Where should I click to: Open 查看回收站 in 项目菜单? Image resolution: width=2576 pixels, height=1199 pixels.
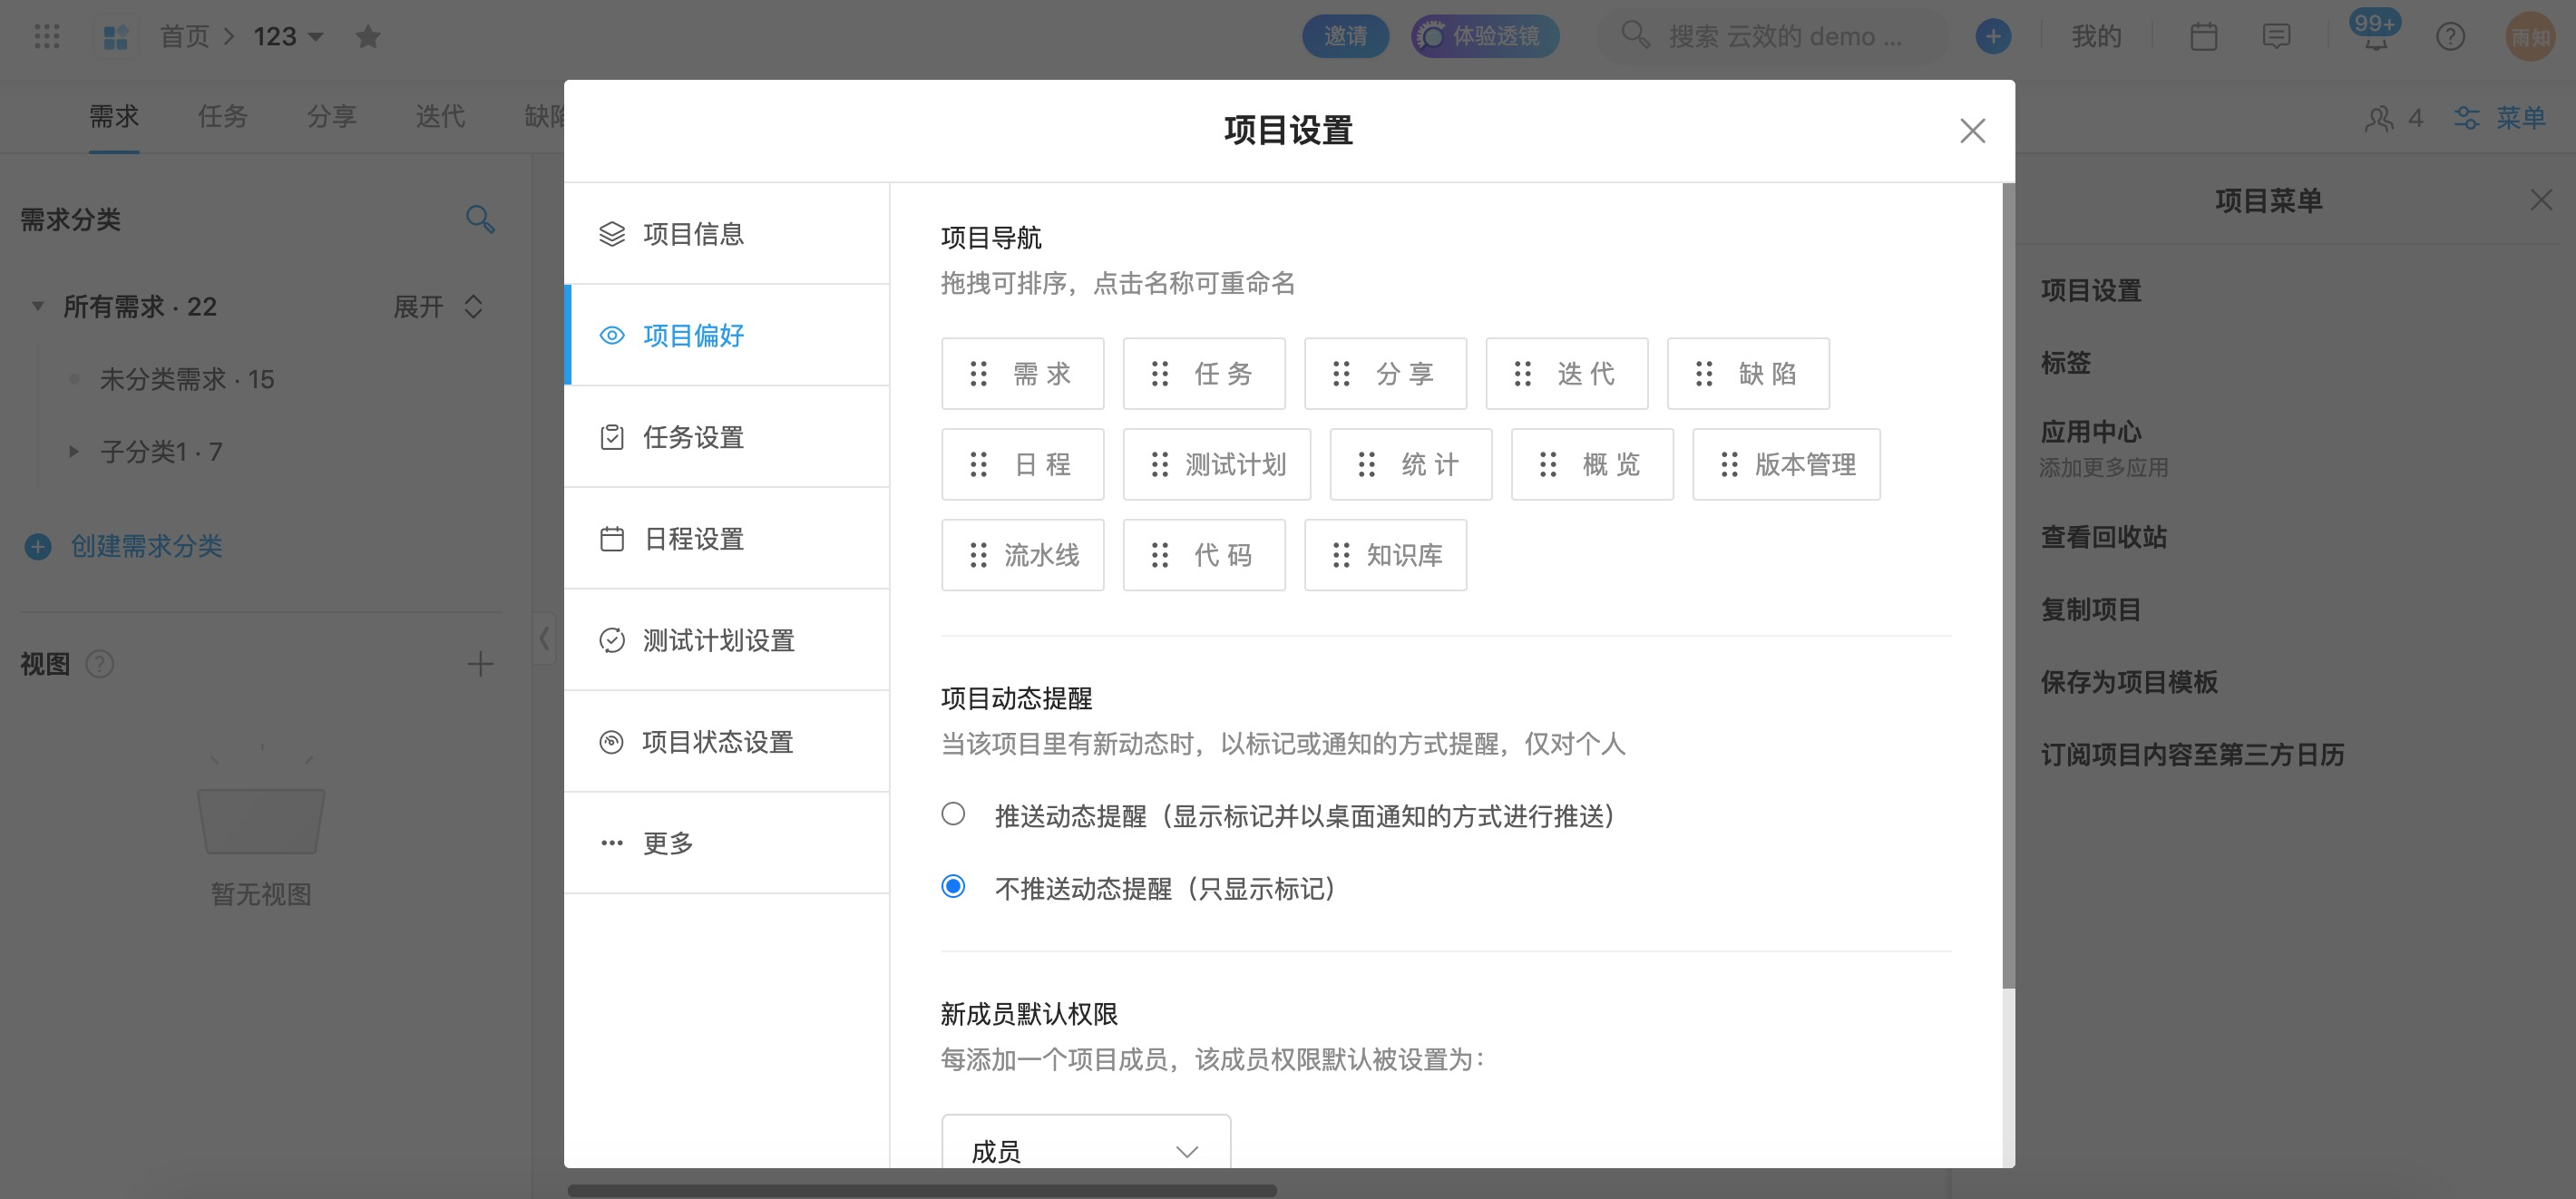coord(2104,537)
